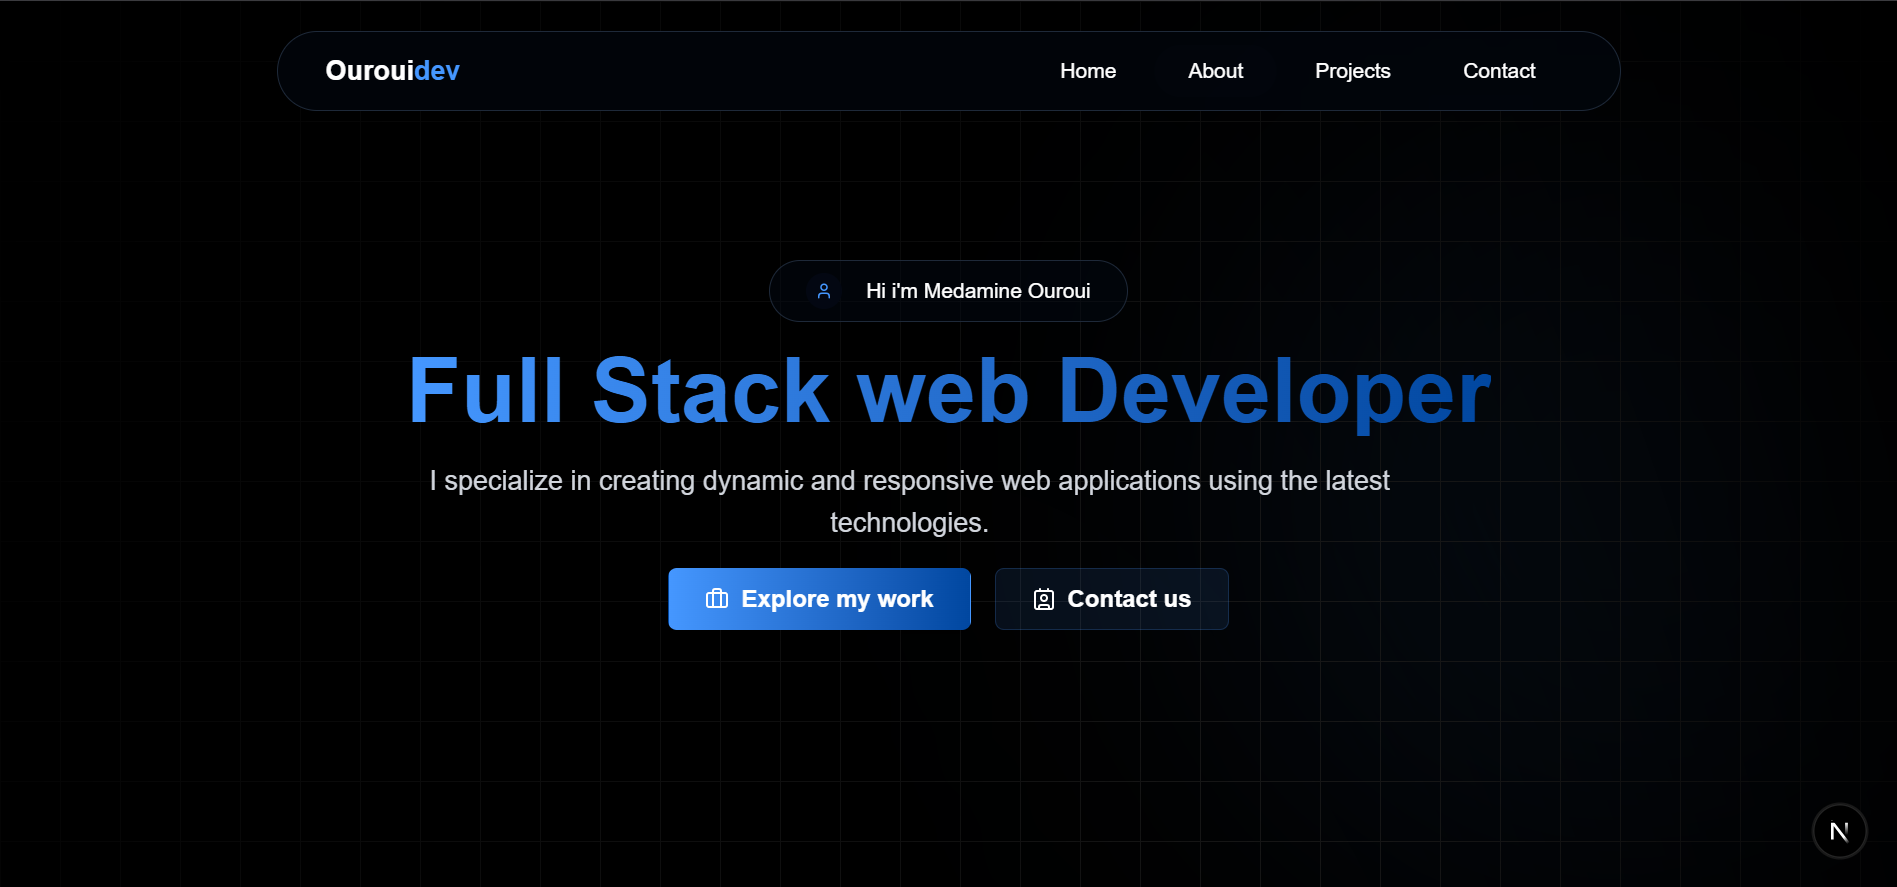
Task: Click the "I specialize in creating" description line
Action: click(909, 481)
